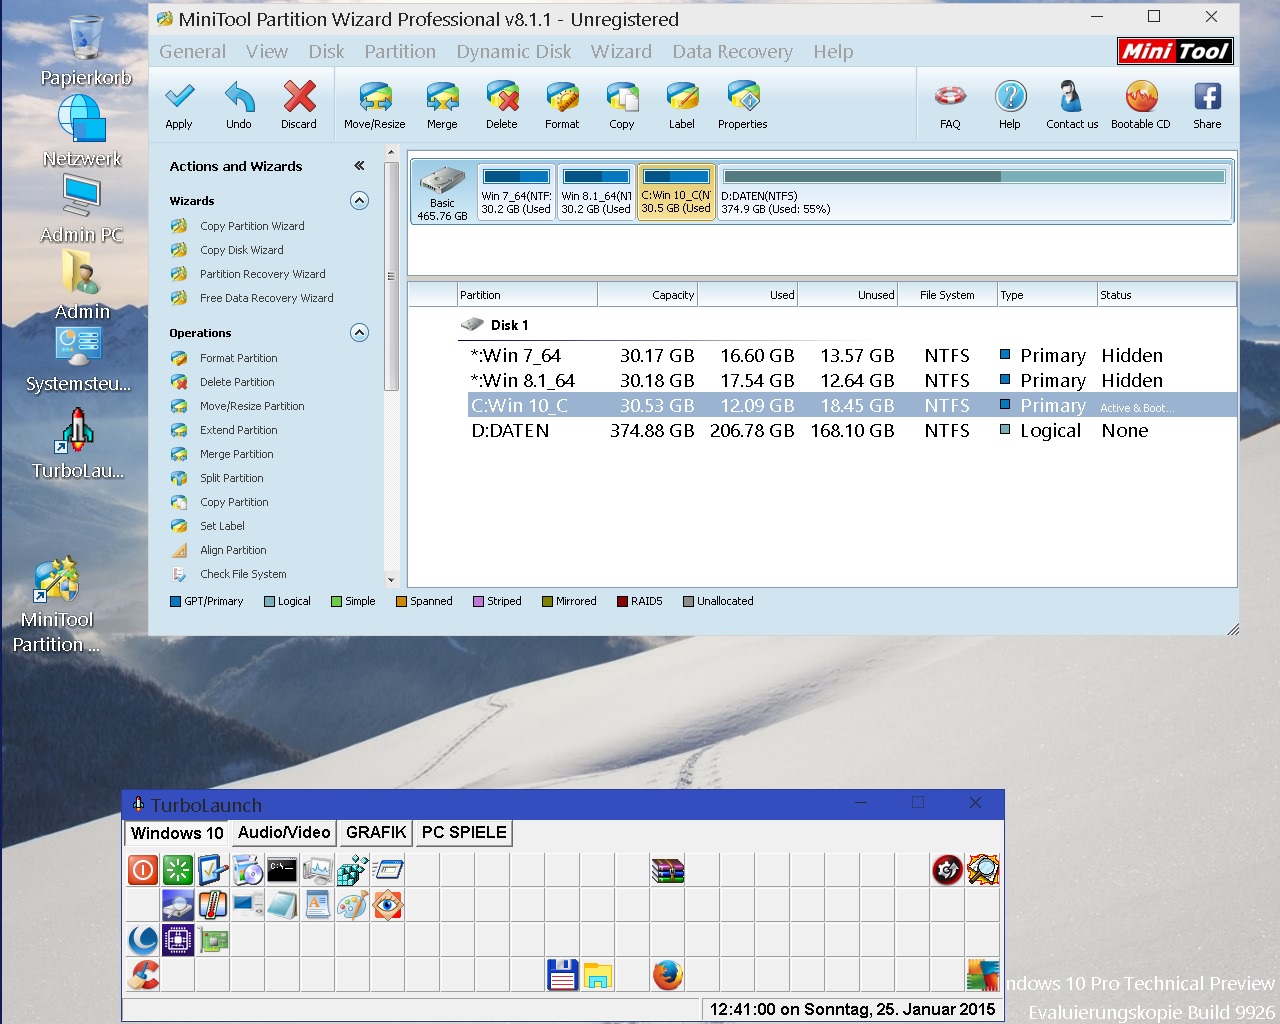Click the Copy toolbar icon

622,97
